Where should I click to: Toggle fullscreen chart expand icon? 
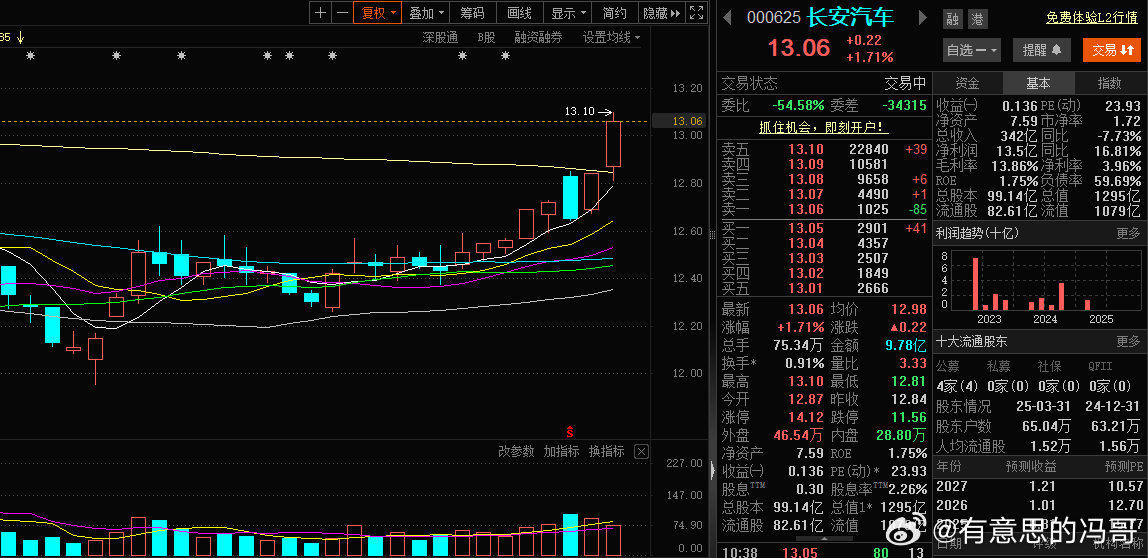(696, 12)
